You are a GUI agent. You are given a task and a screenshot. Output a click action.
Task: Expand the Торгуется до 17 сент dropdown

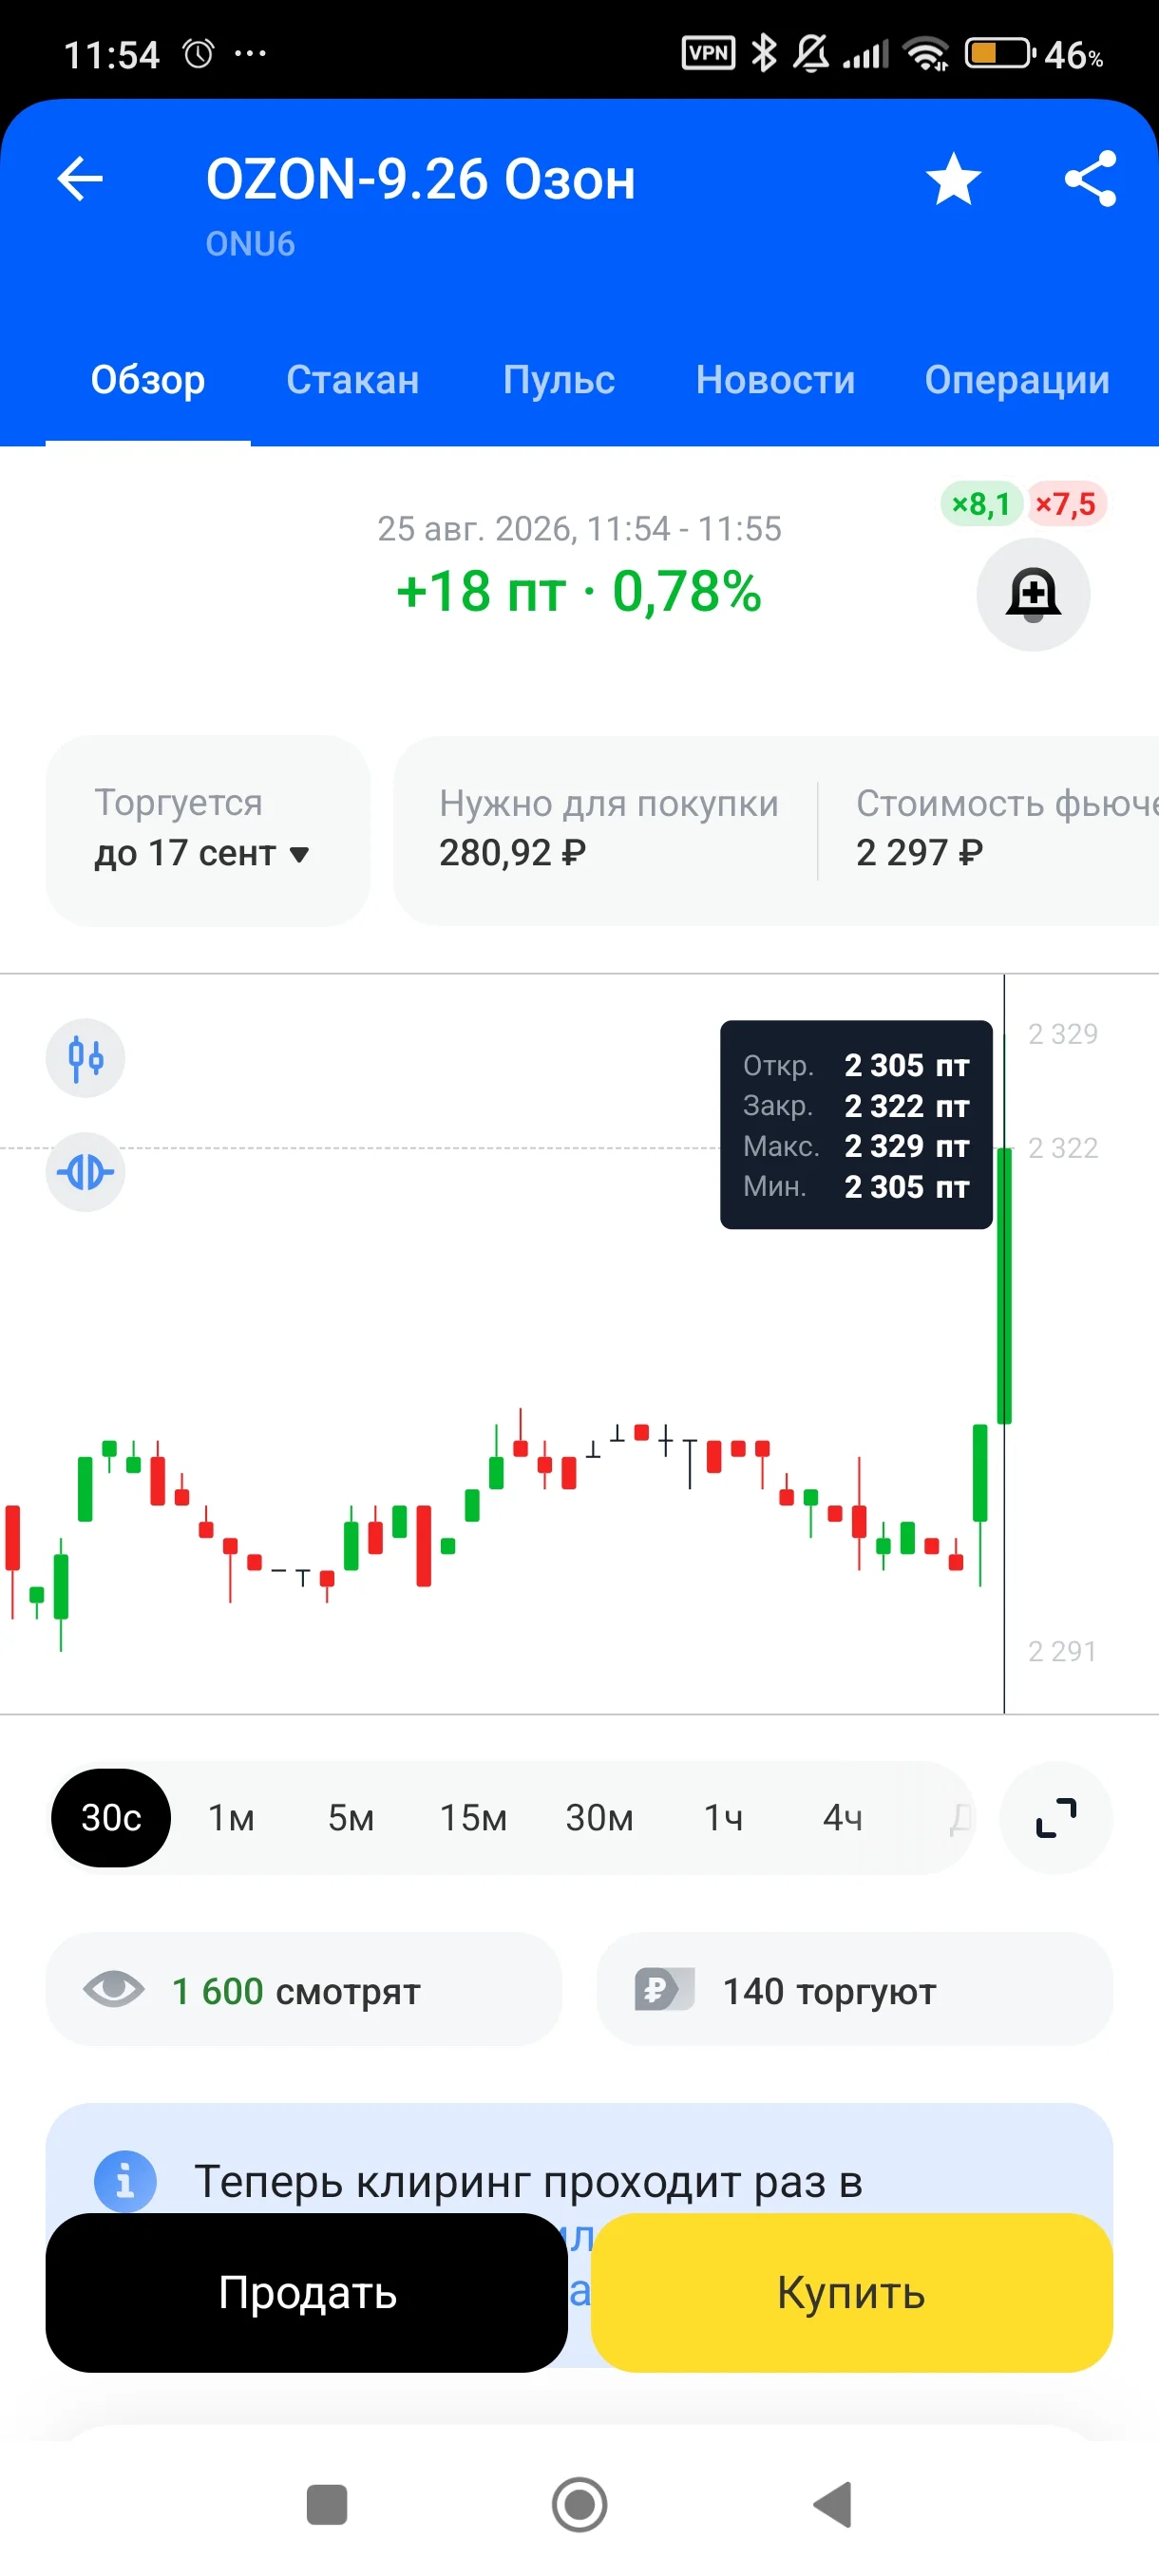tap(207, 830)
